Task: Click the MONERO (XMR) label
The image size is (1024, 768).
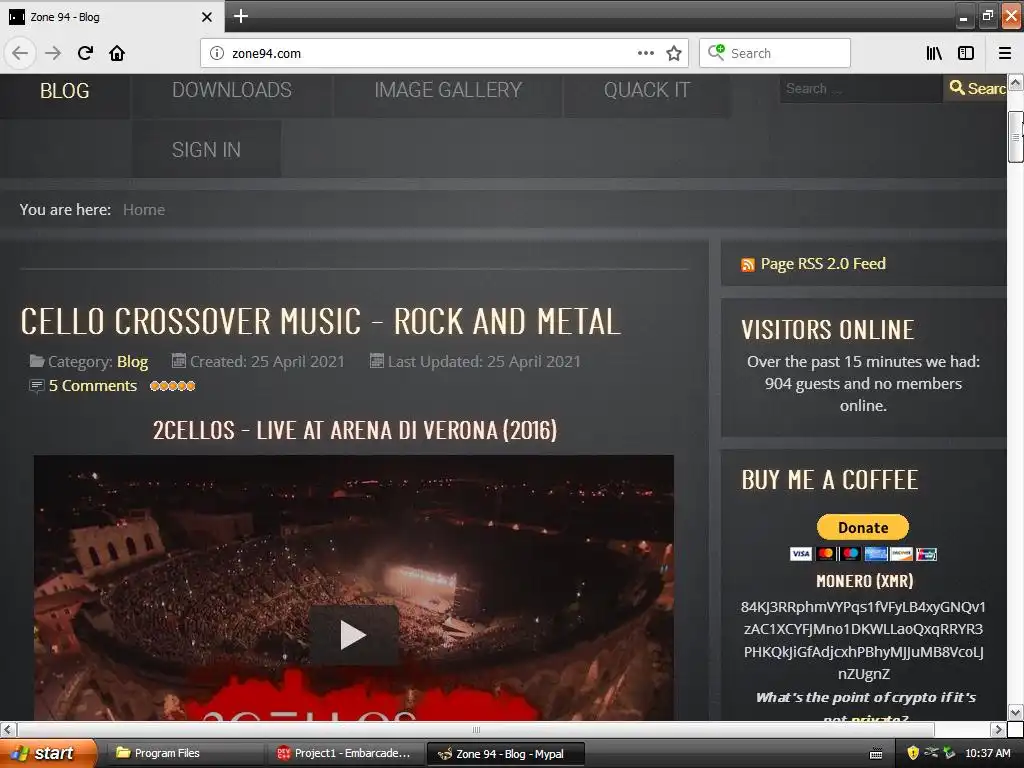Action: click(864, 581)
